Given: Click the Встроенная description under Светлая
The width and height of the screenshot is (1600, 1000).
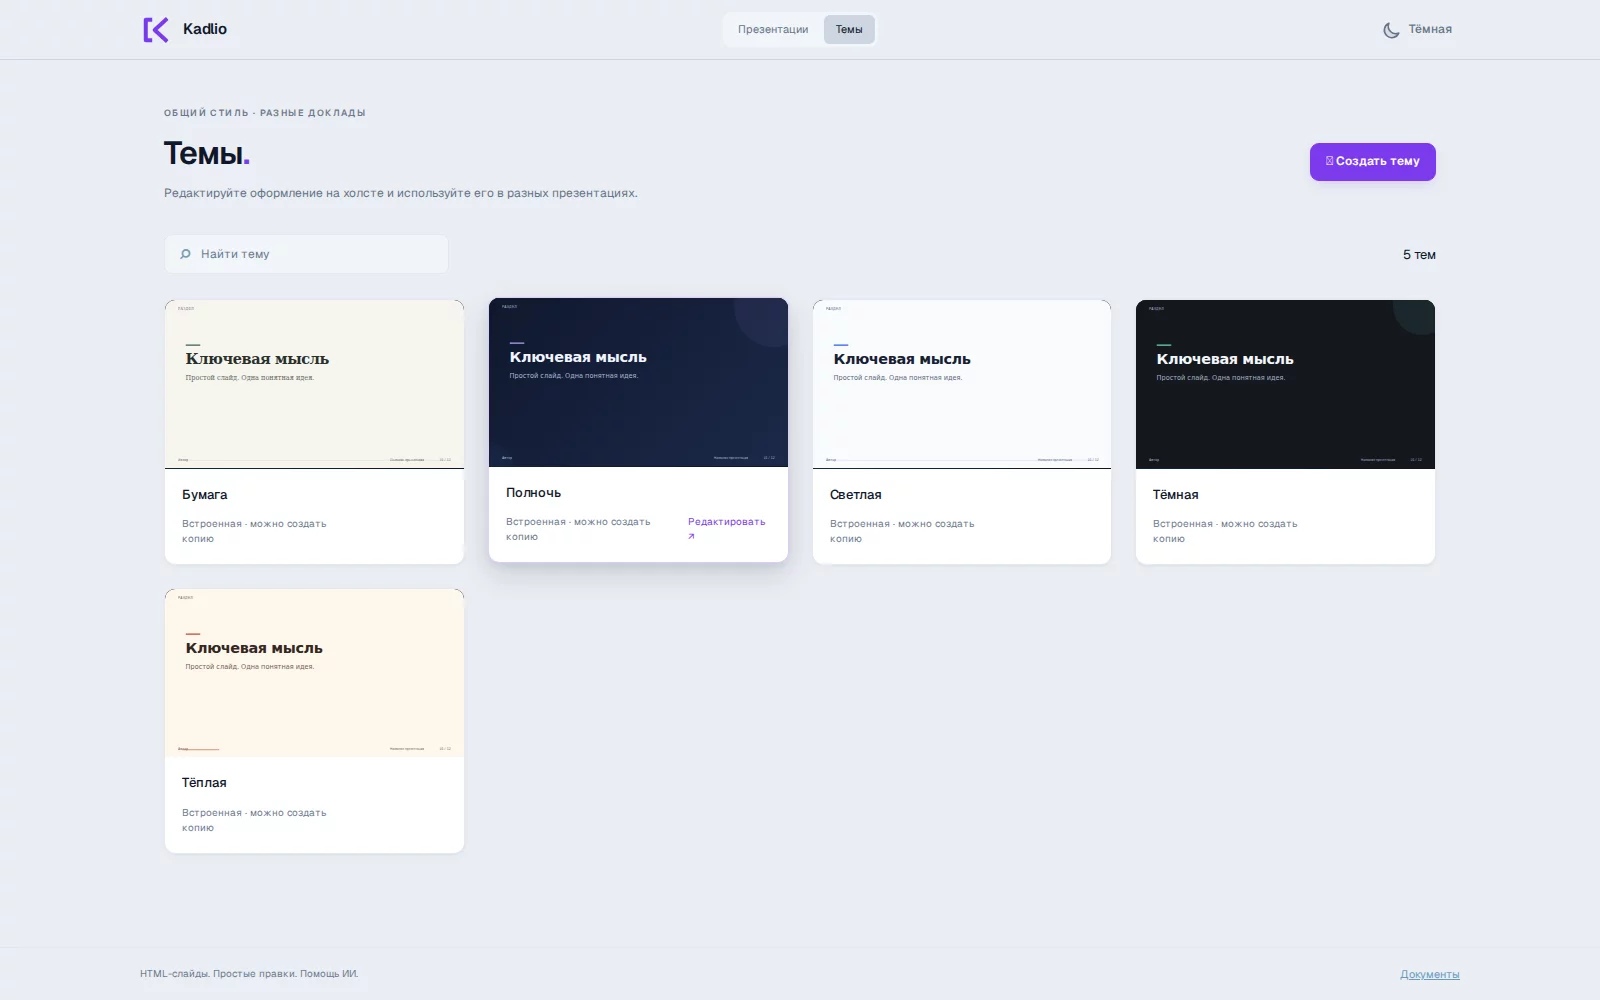Looking at the screenshot, I should pyautogui.click(x=902, y=531).
